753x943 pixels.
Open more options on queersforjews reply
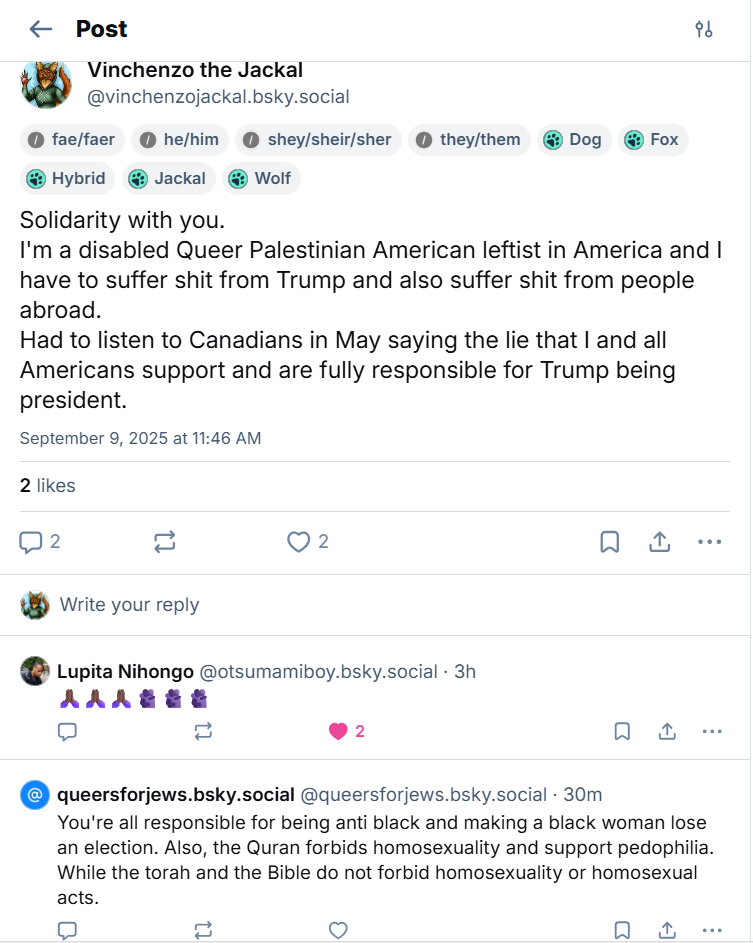[x=712, y=930]
